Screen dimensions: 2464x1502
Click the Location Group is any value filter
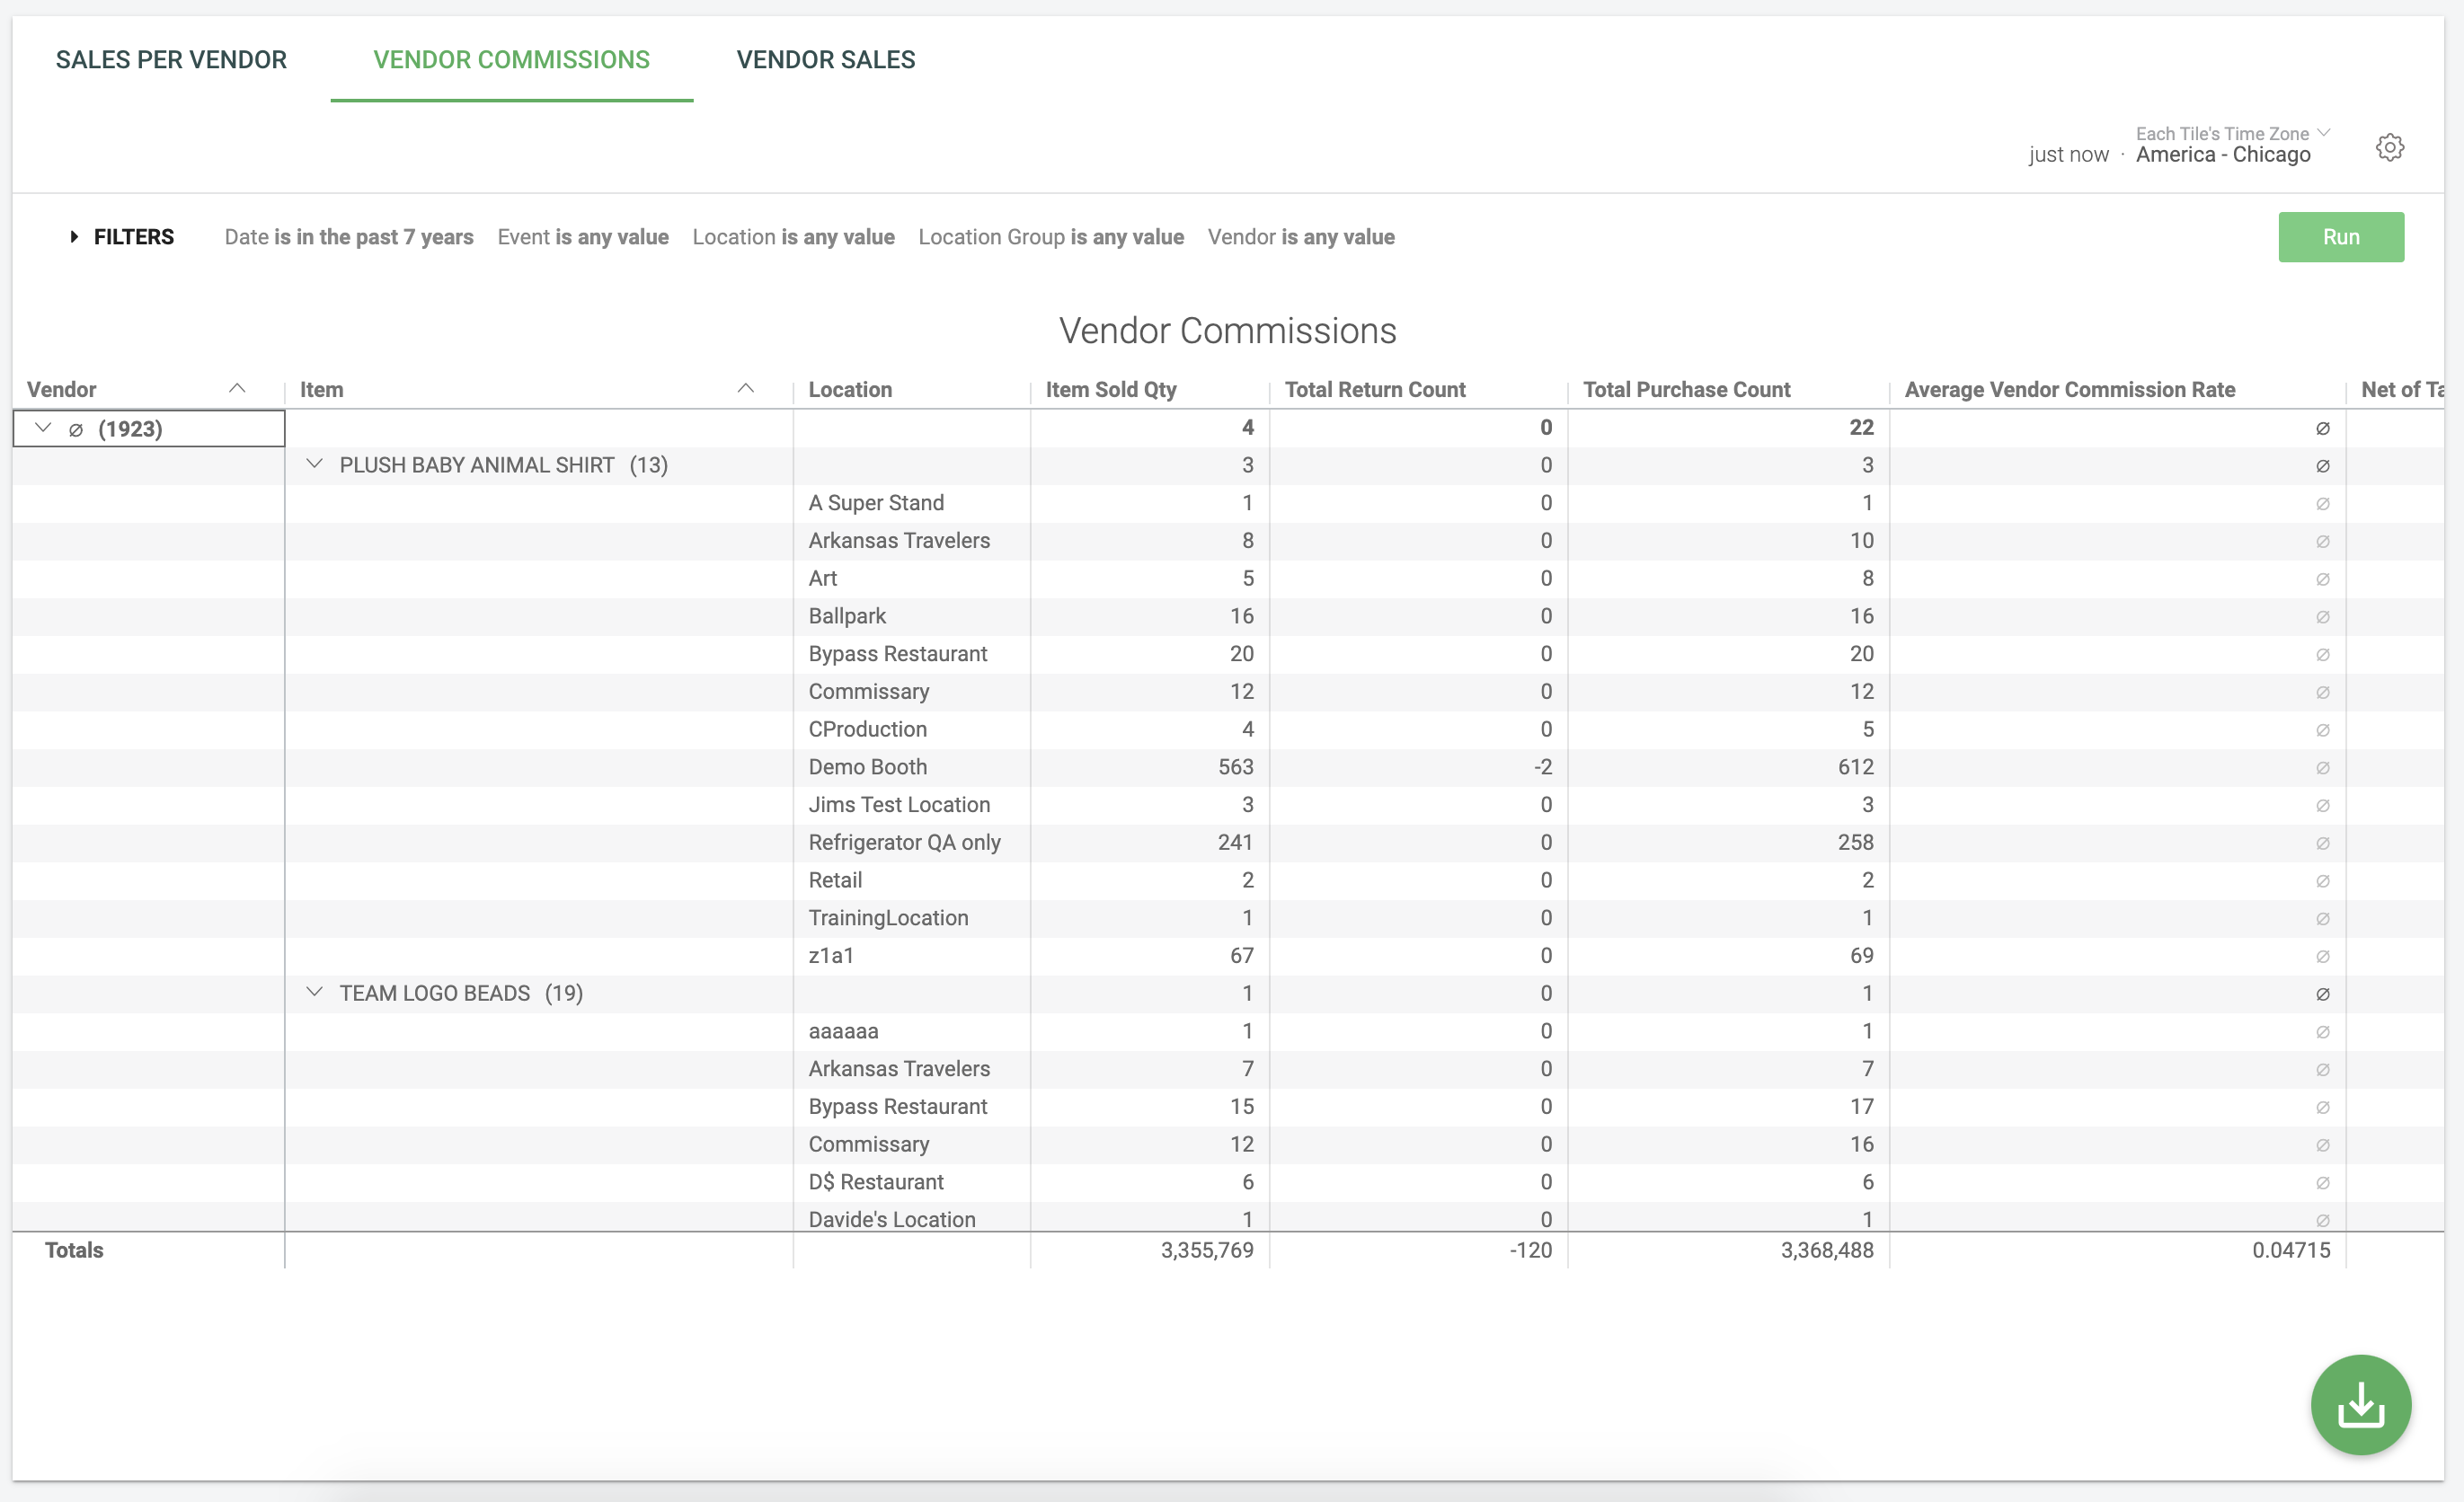click(1051, 237)
